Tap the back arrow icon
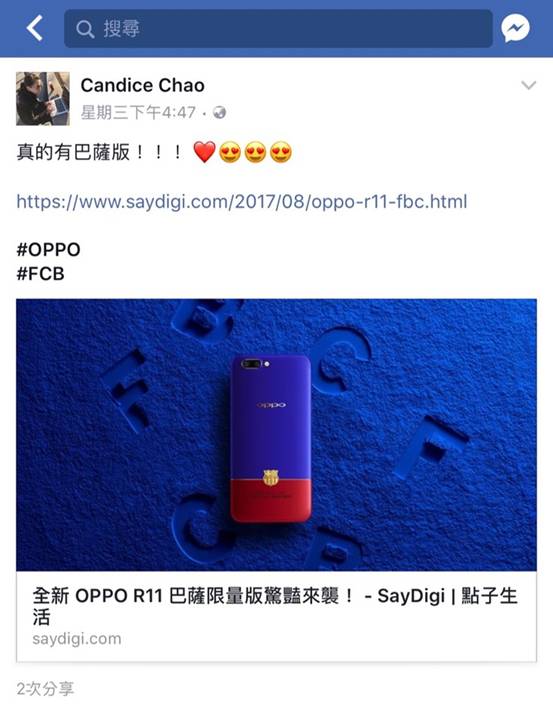 click(35, 28)
